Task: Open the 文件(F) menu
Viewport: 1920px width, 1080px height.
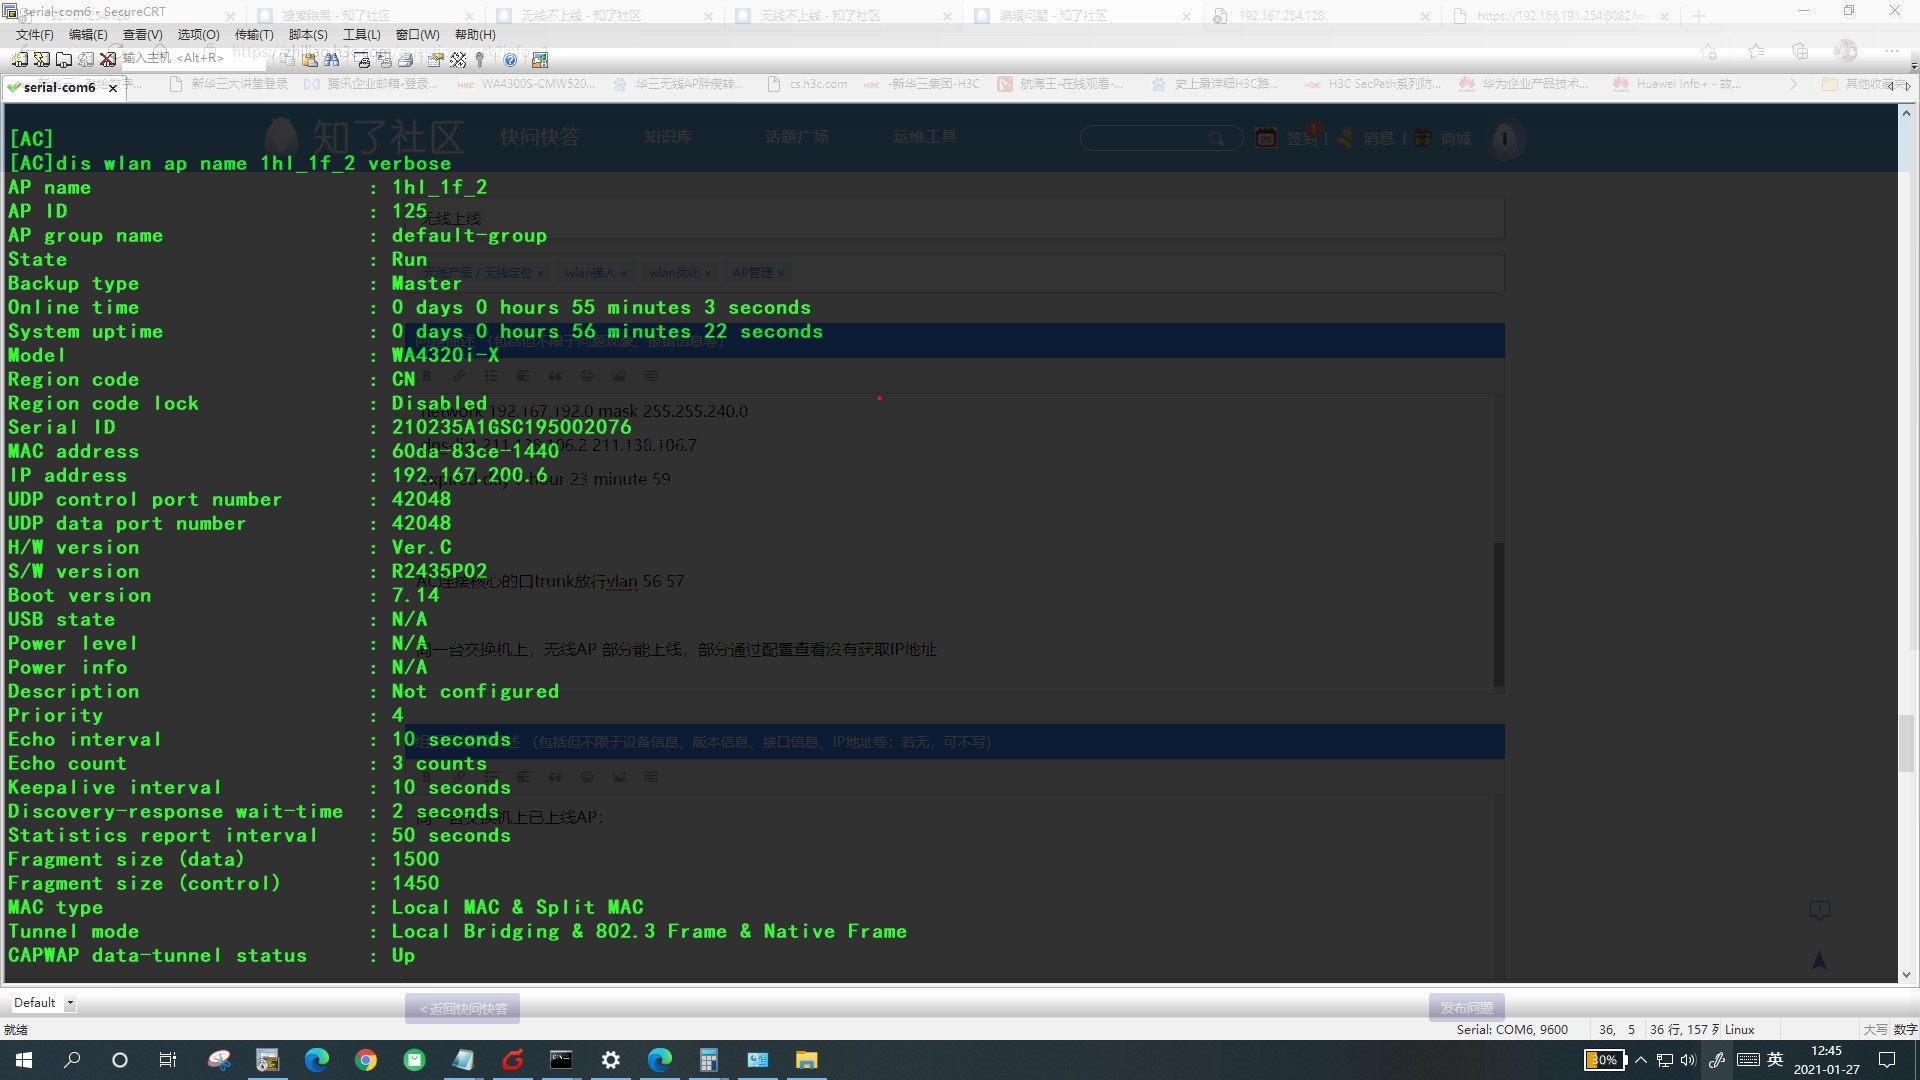Action: [34, 34]
